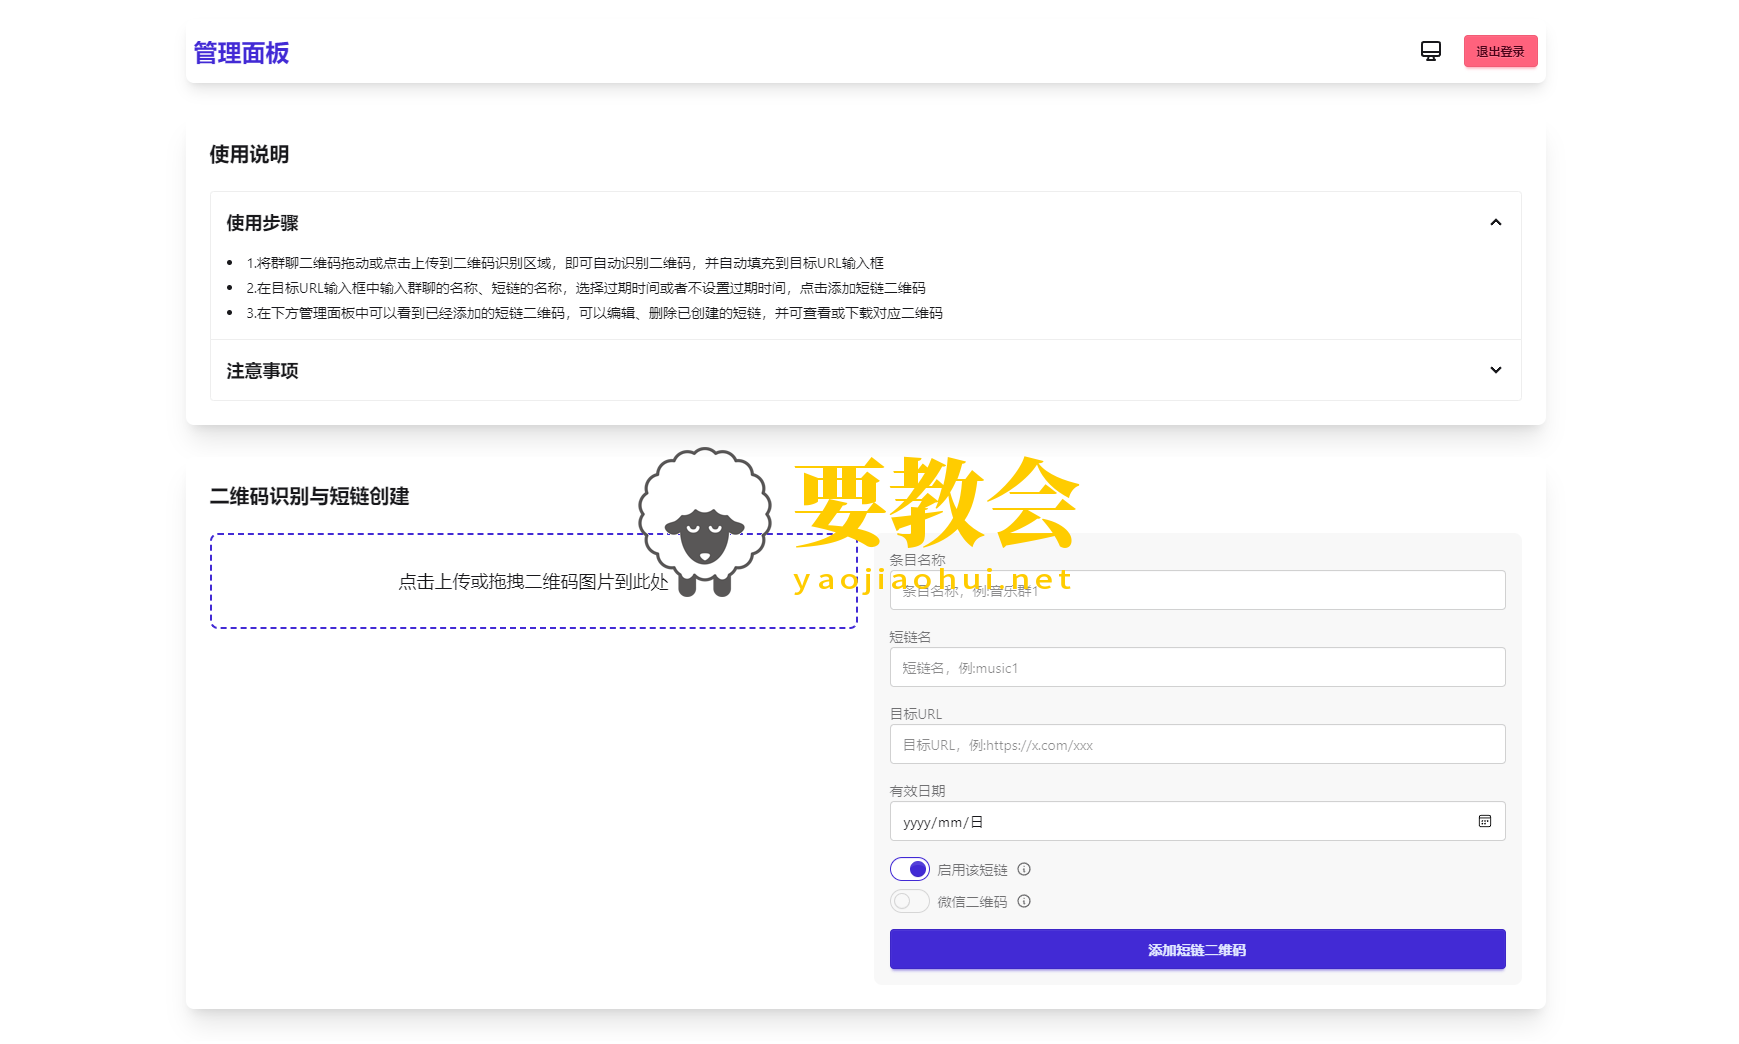
Task: Click the 目标URL field label
Action: click(916, 714)
